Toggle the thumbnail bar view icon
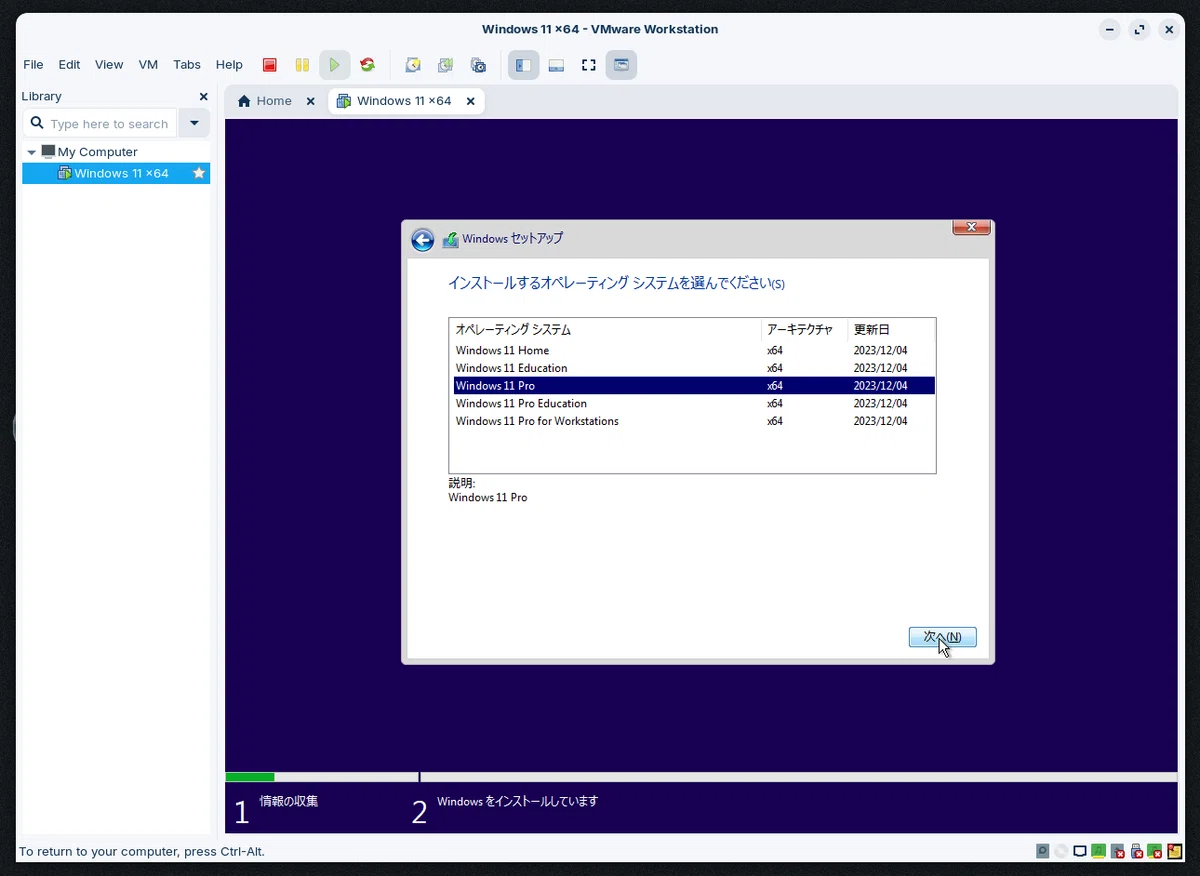Screen dimensions: 1200x876 (x=557, y=65)
